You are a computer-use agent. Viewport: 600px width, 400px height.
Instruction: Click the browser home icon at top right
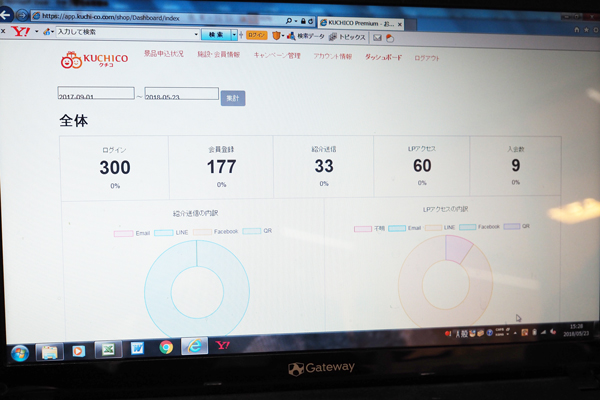(x=577, y=29)
